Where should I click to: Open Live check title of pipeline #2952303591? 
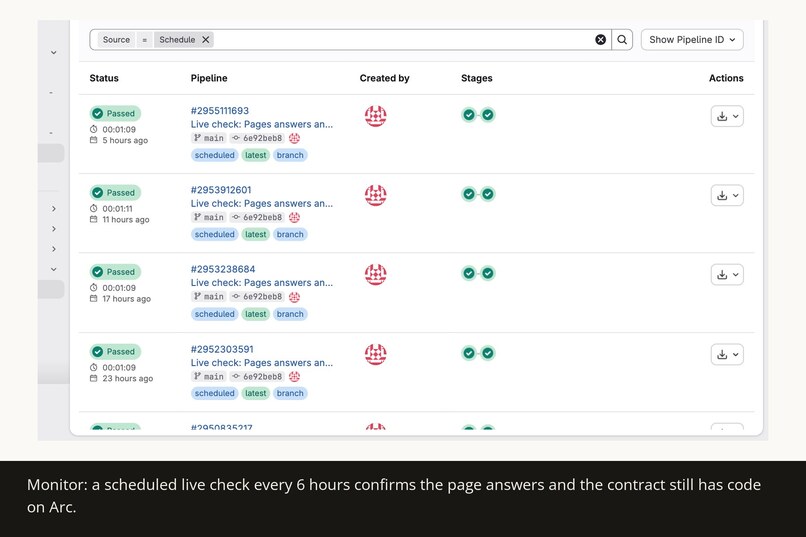point(262,362)
